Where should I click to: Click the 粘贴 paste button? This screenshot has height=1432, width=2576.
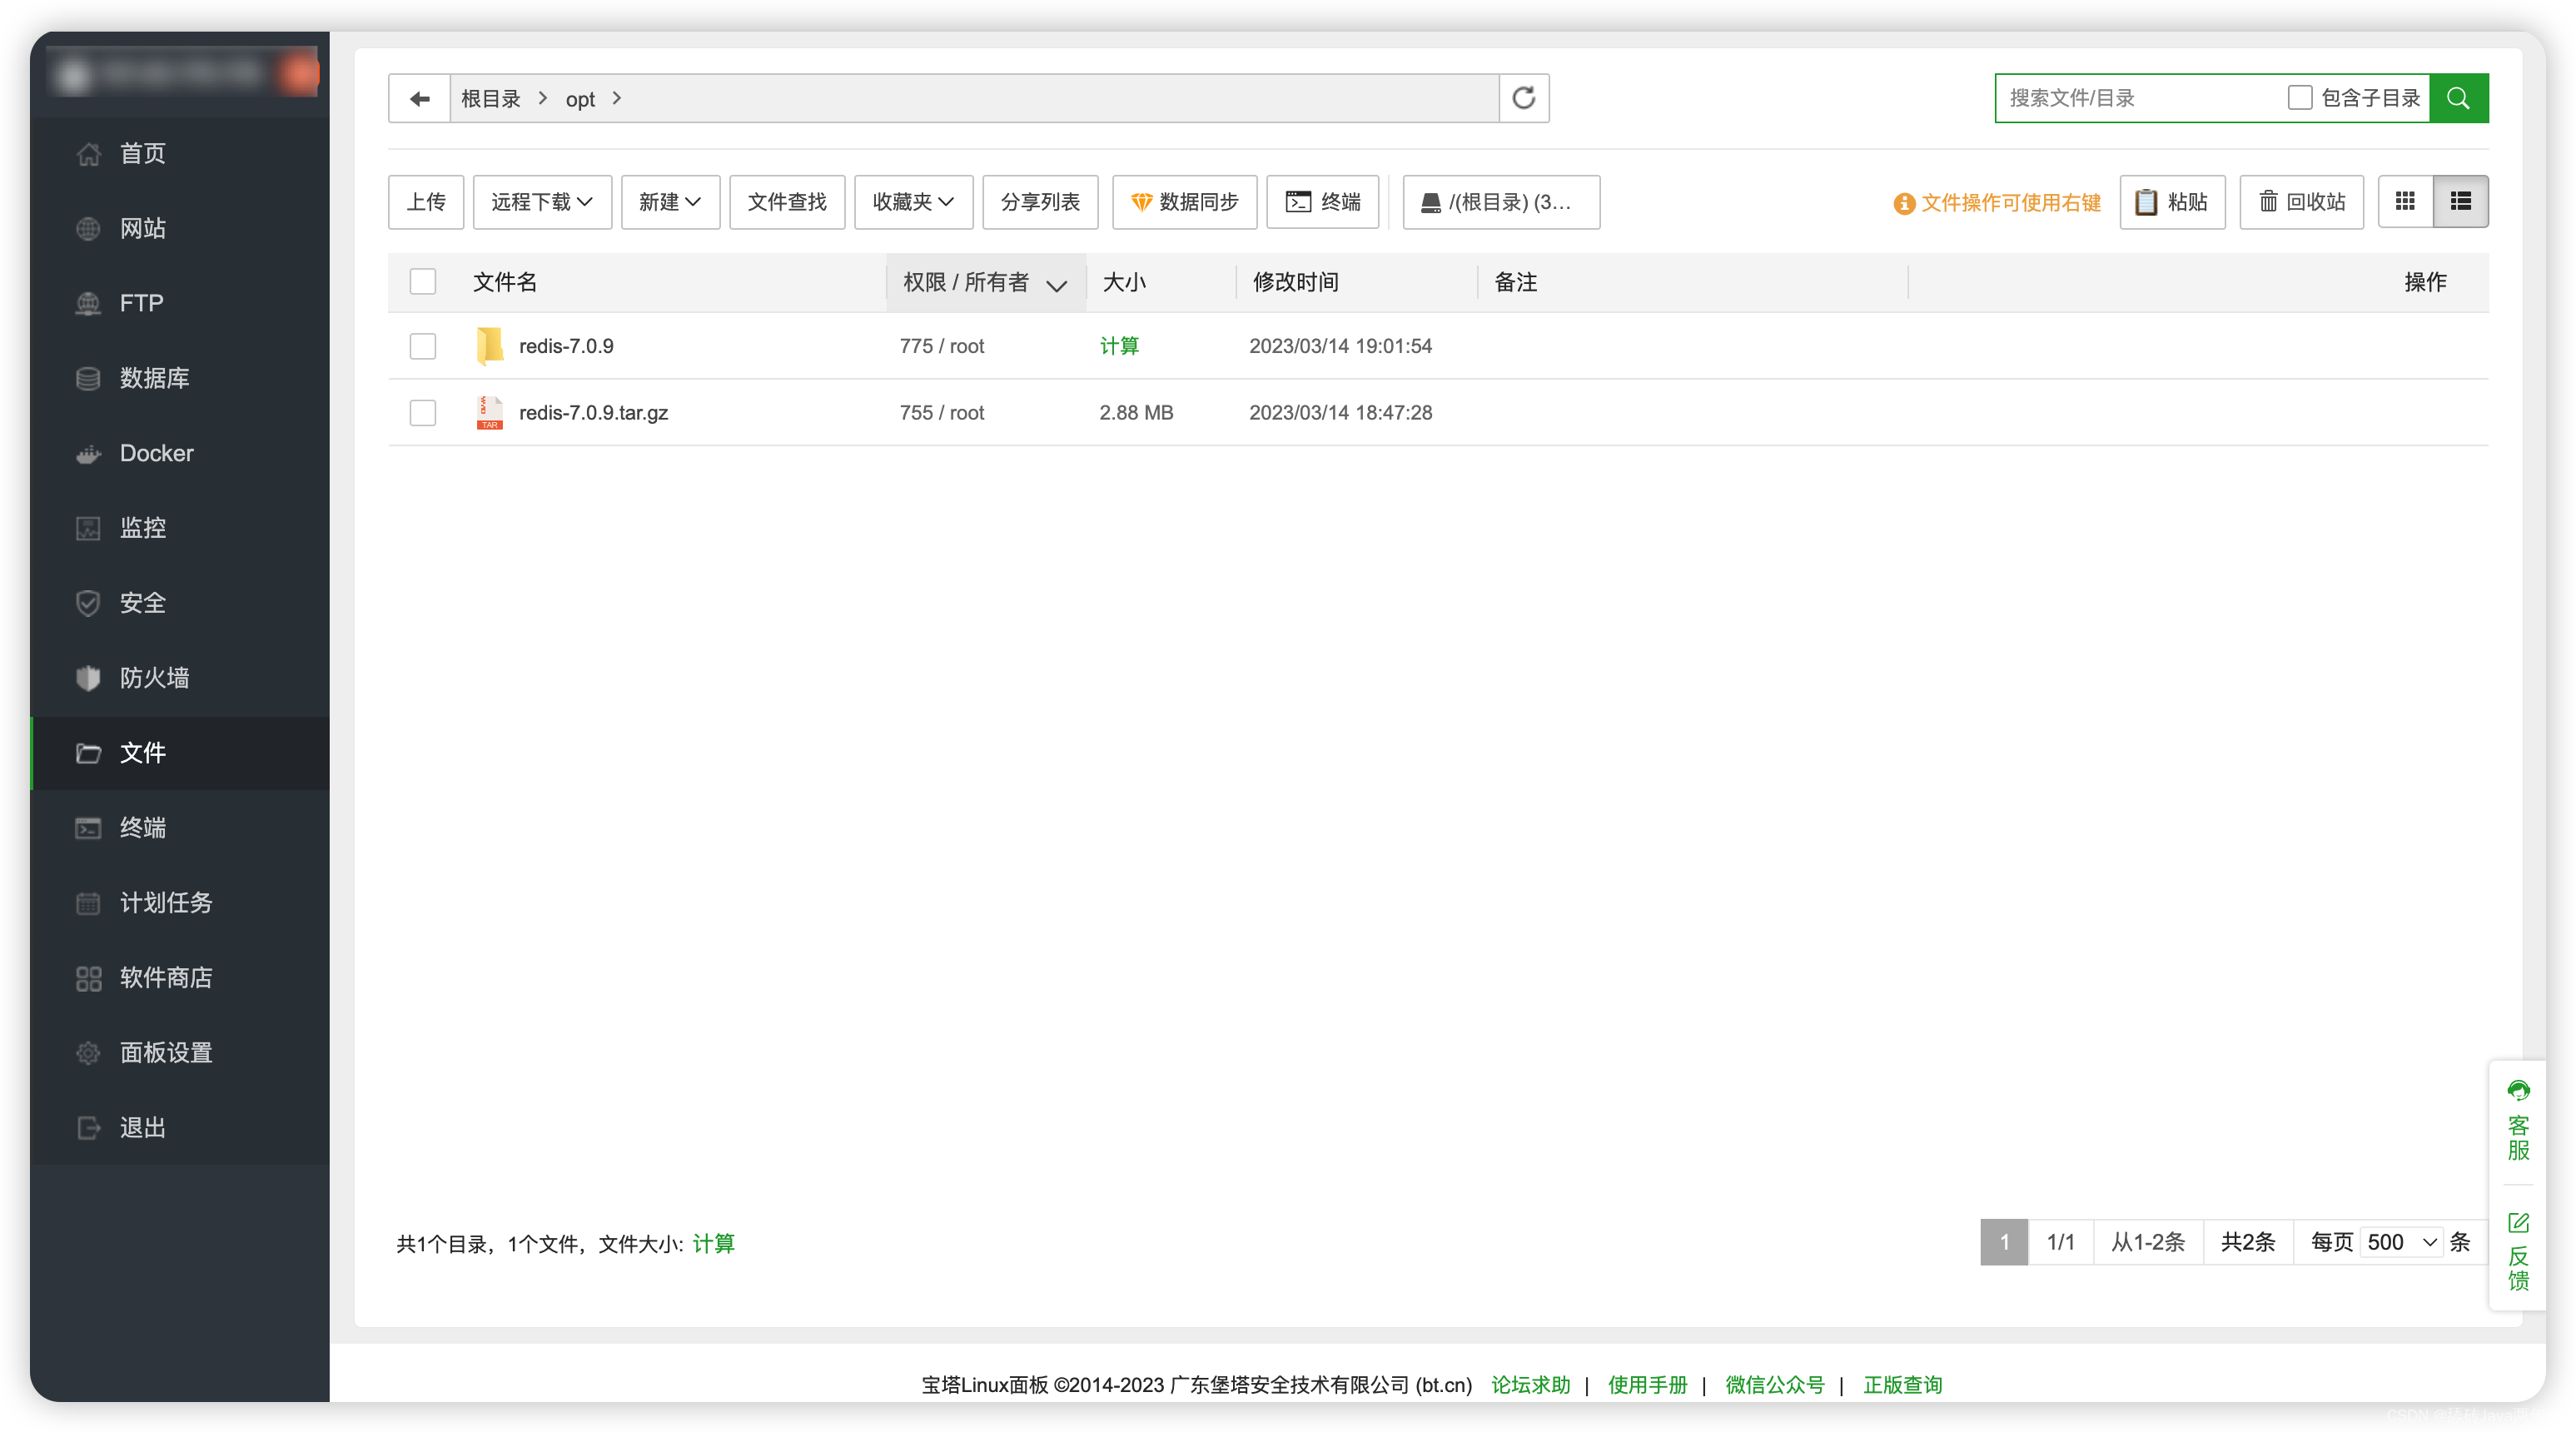click(x=2172, y=202)
